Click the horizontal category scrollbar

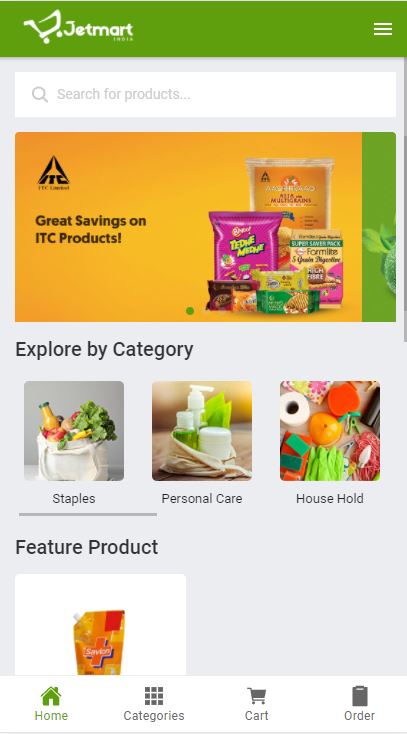[88, 514]
